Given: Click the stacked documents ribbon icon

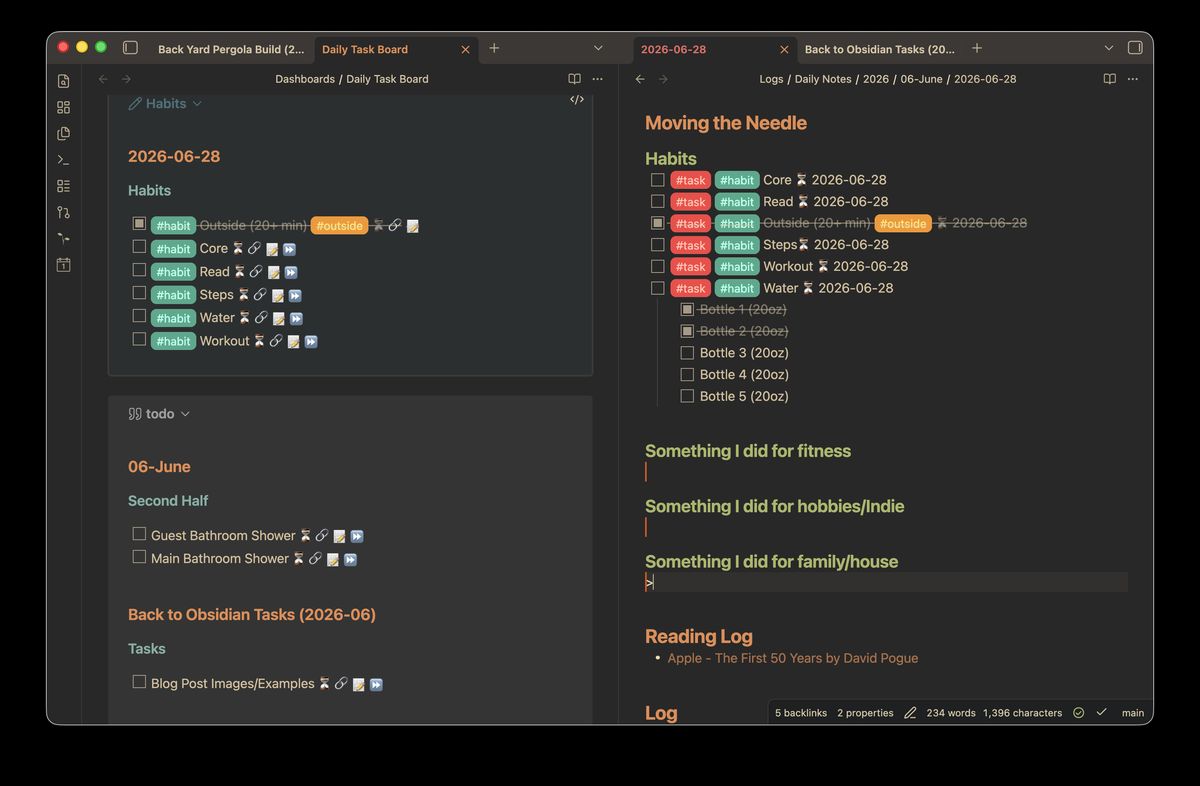Looking at the screenshot, I should pos(63,133).
